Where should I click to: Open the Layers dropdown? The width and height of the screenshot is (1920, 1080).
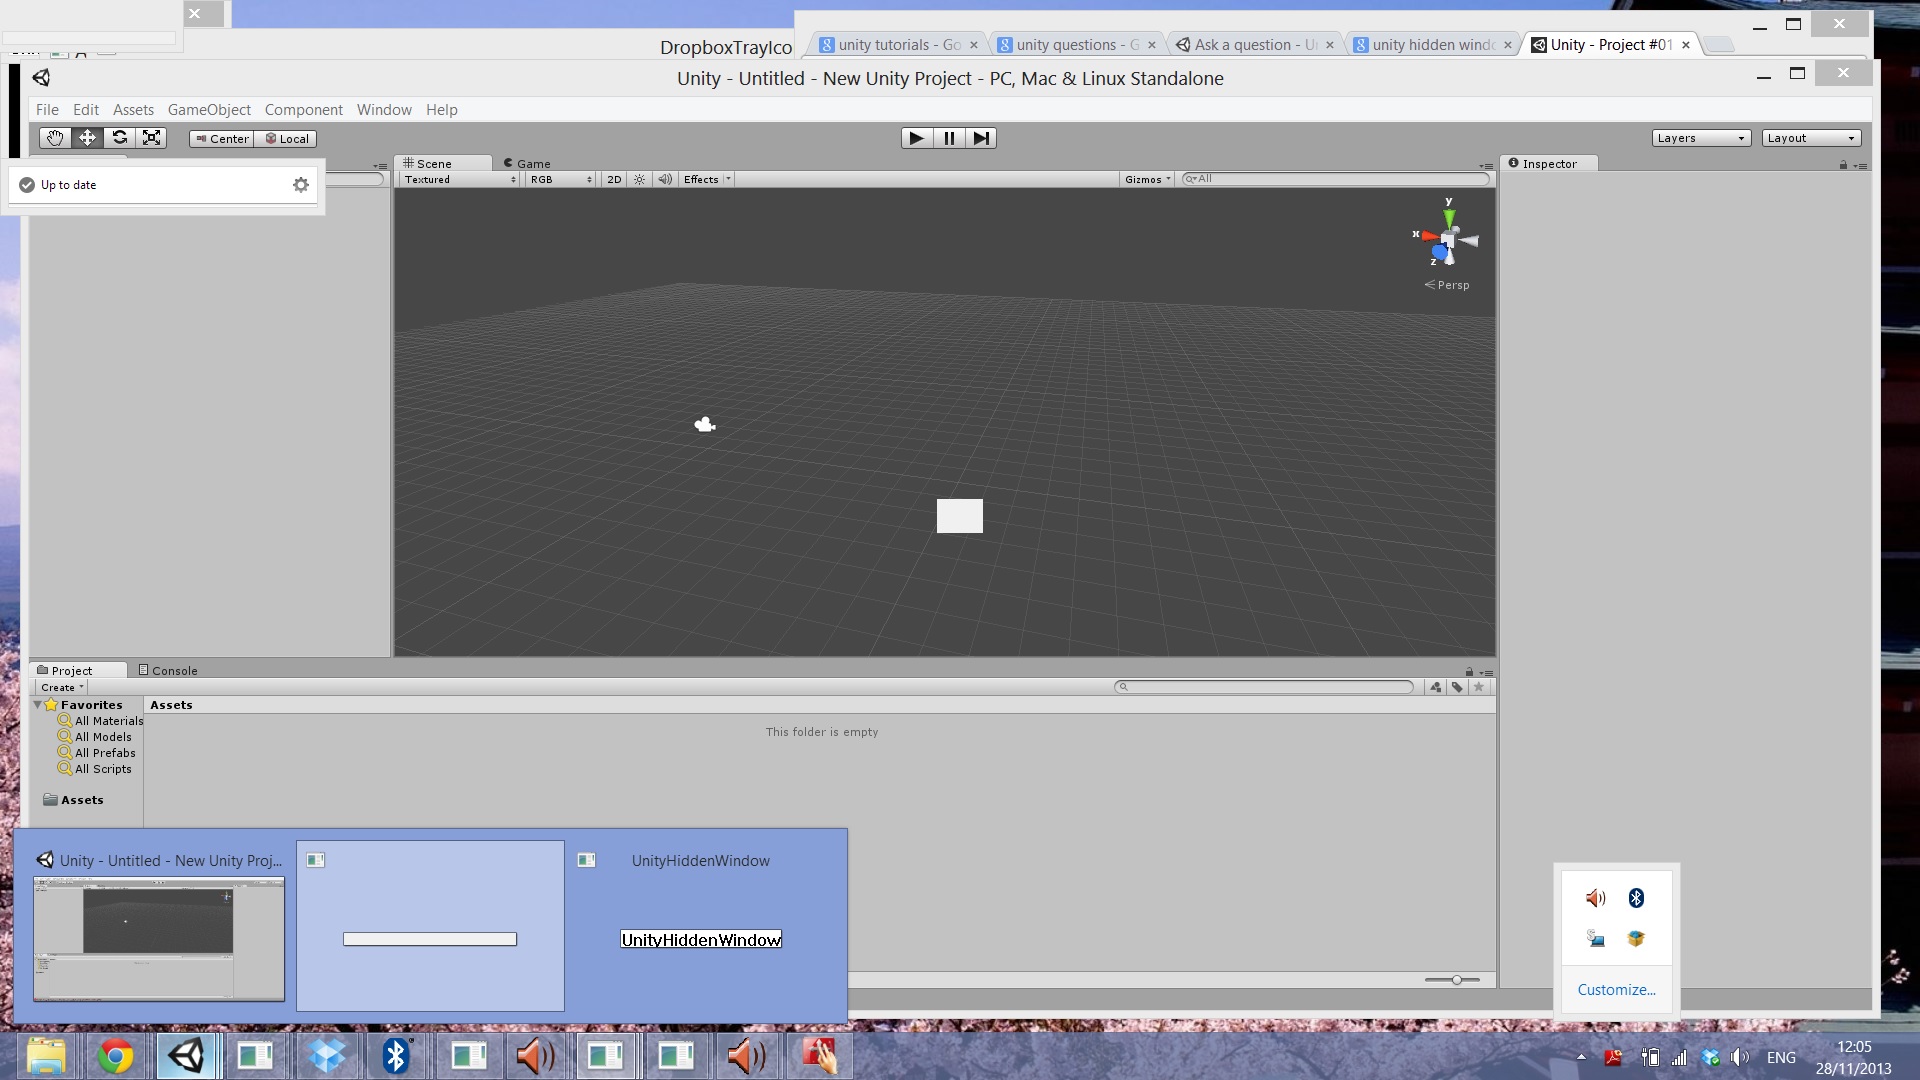tap(1701, 138)
